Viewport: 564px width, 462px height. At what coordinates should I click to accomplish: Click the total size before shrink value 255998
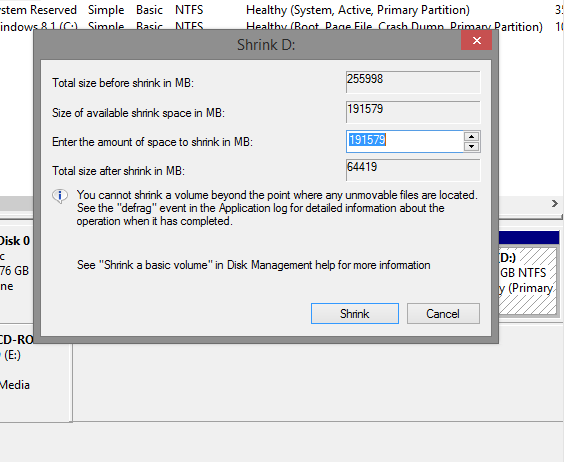coord(413,82)
